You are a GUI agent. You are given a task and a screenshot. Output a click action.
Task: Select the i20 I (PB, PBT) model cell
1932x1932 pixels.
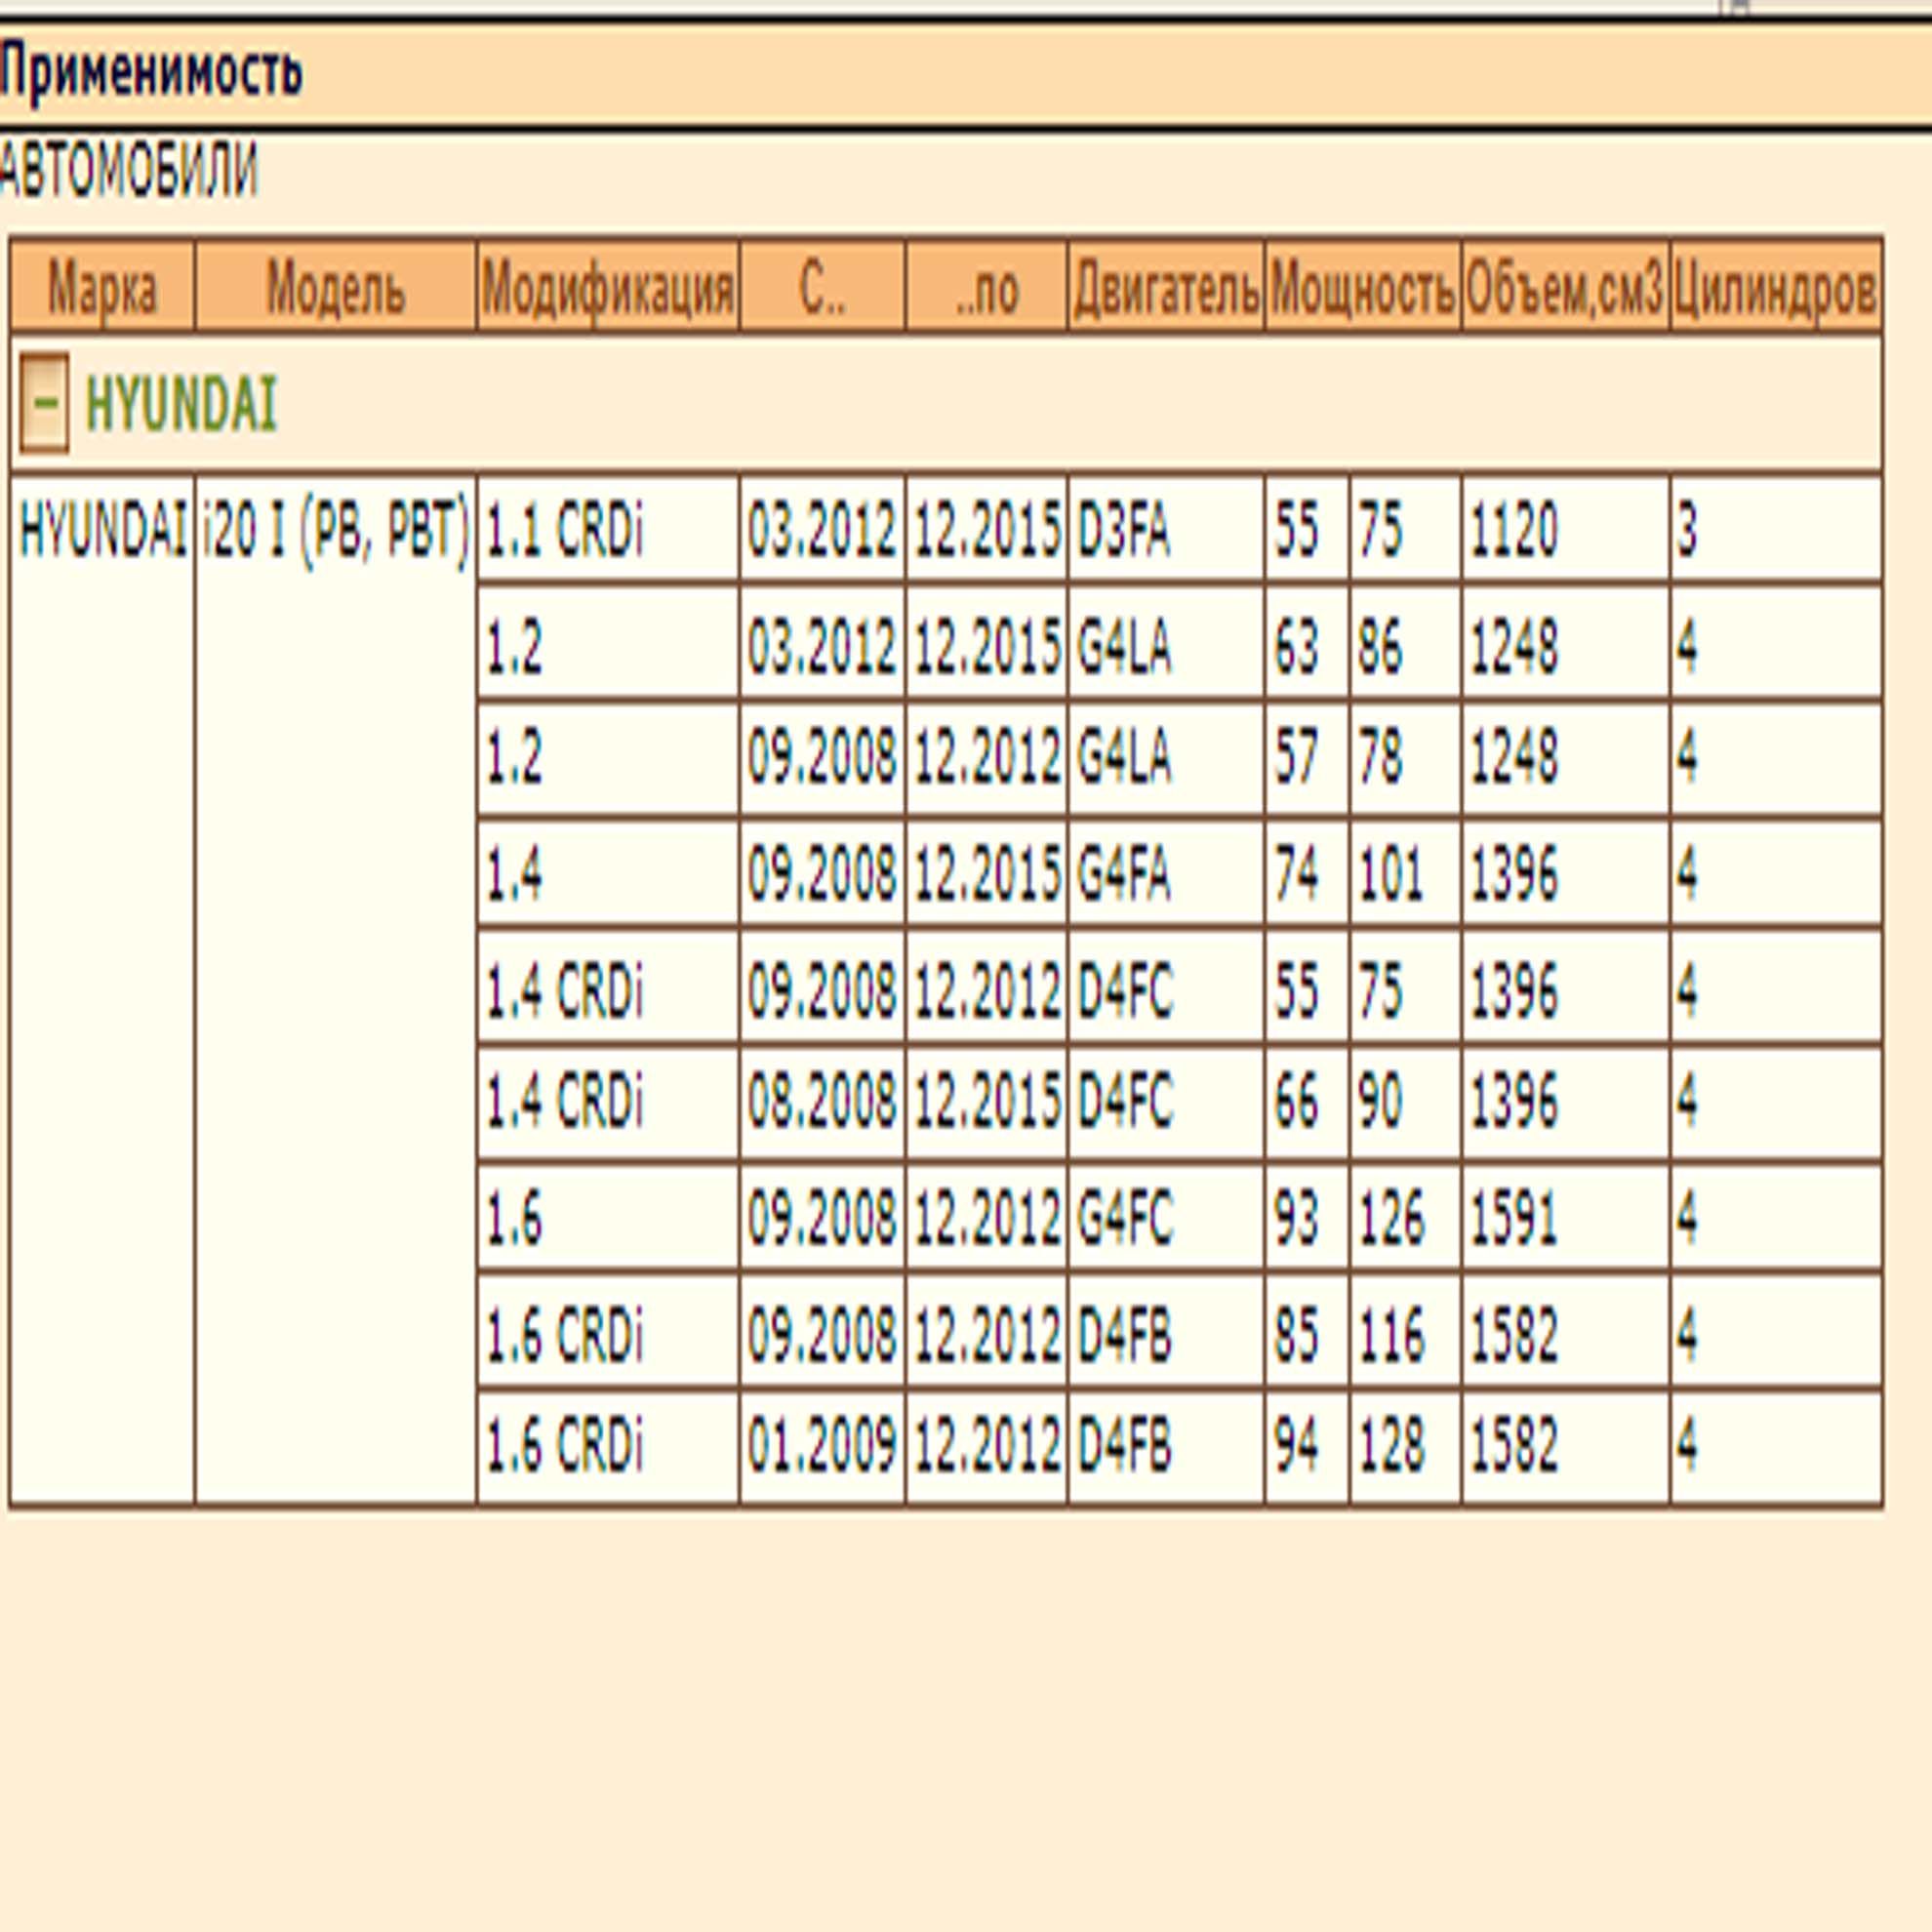pos(335,532)
